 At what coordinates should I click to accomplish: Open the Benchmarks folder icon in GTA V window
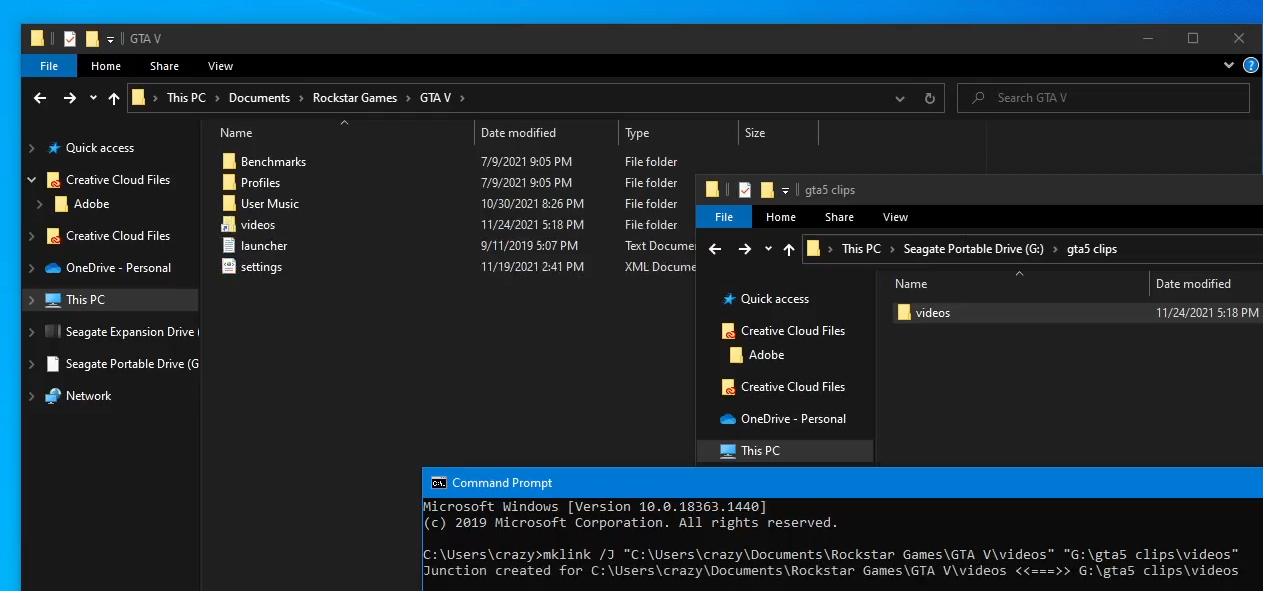[x=229, y=161]
